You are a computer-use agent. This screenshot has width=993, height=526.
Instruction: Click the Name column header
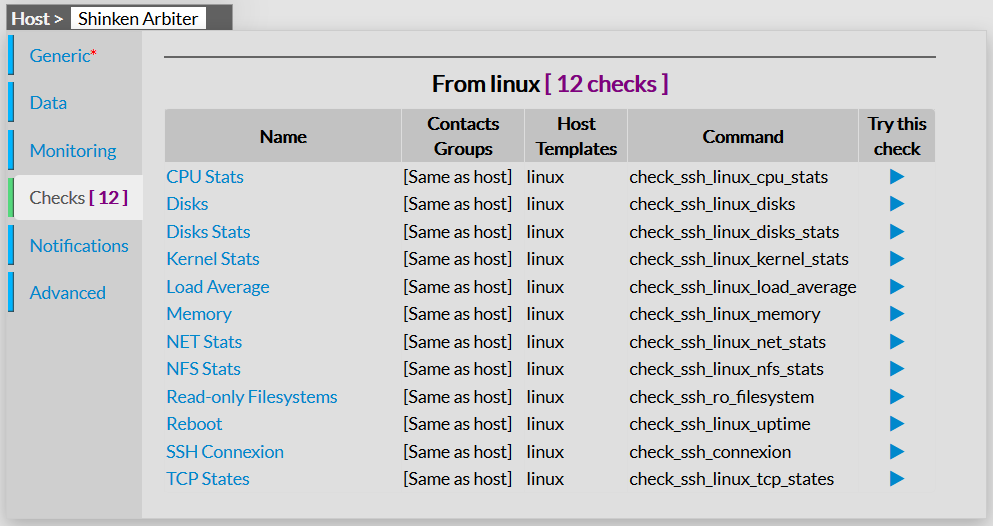pyautogui.click(x=283, y=136)
